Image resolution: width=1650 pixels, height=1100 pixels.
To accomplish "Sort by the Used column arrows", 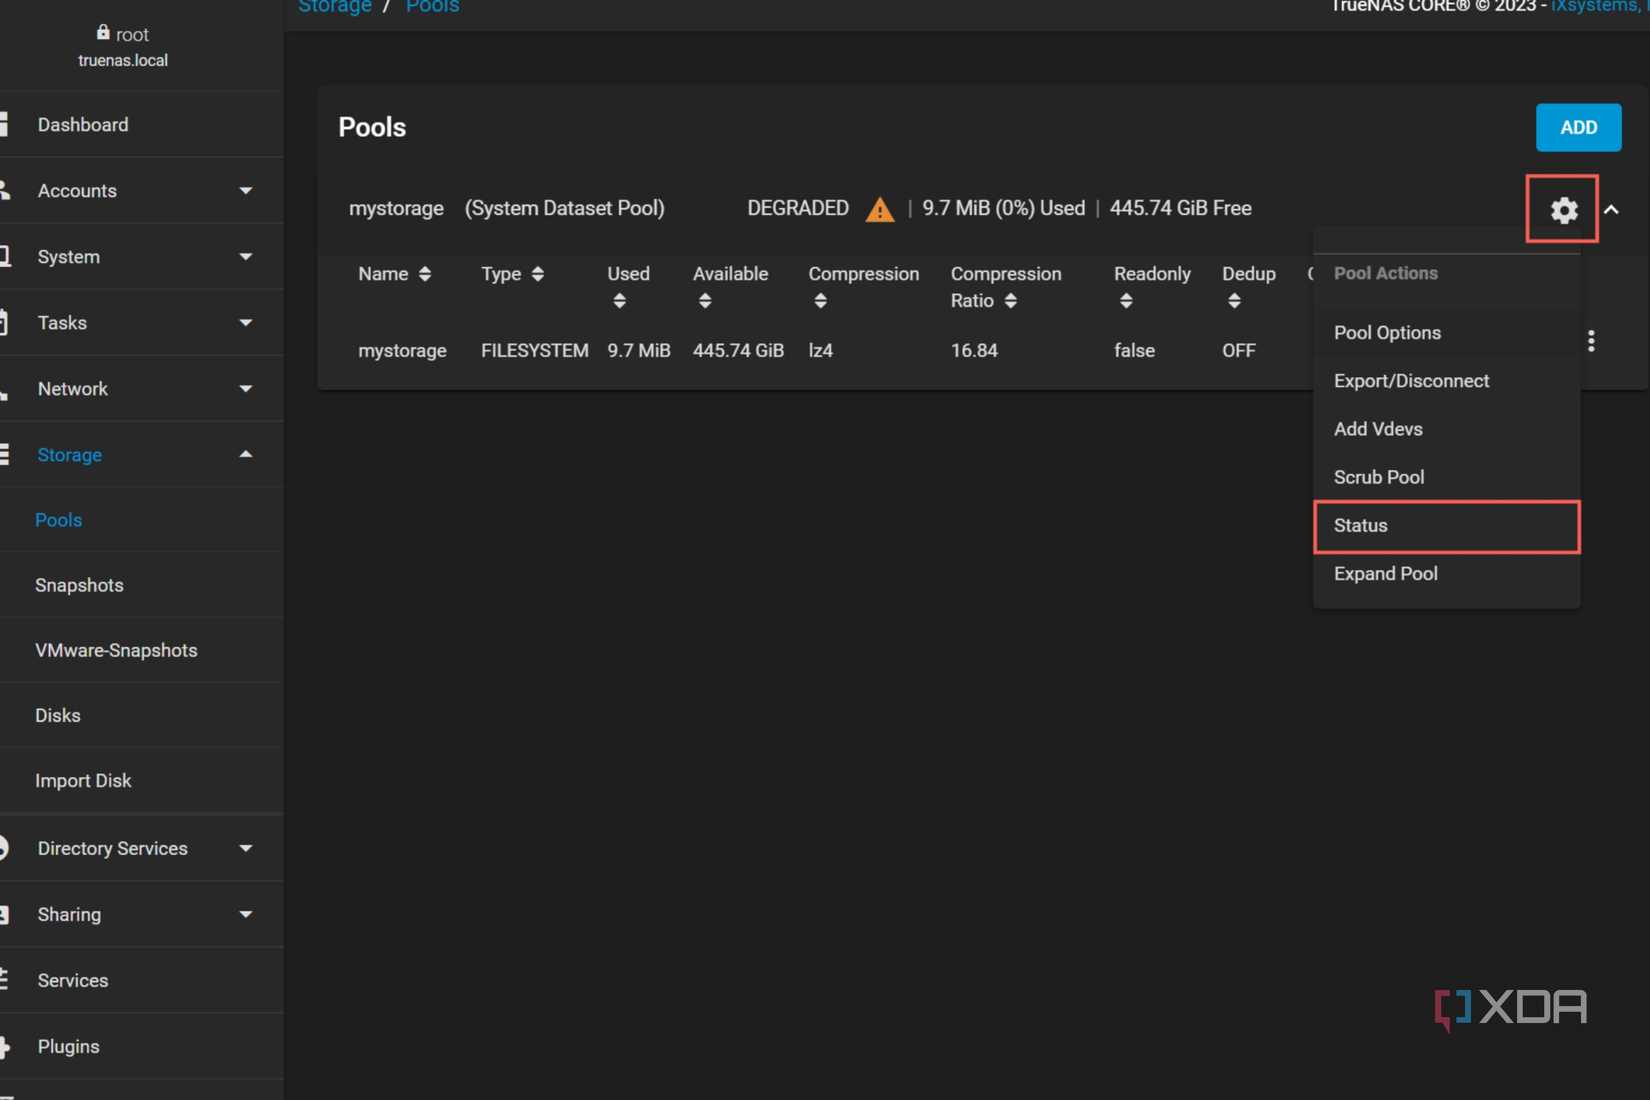I will click(619, 301).
